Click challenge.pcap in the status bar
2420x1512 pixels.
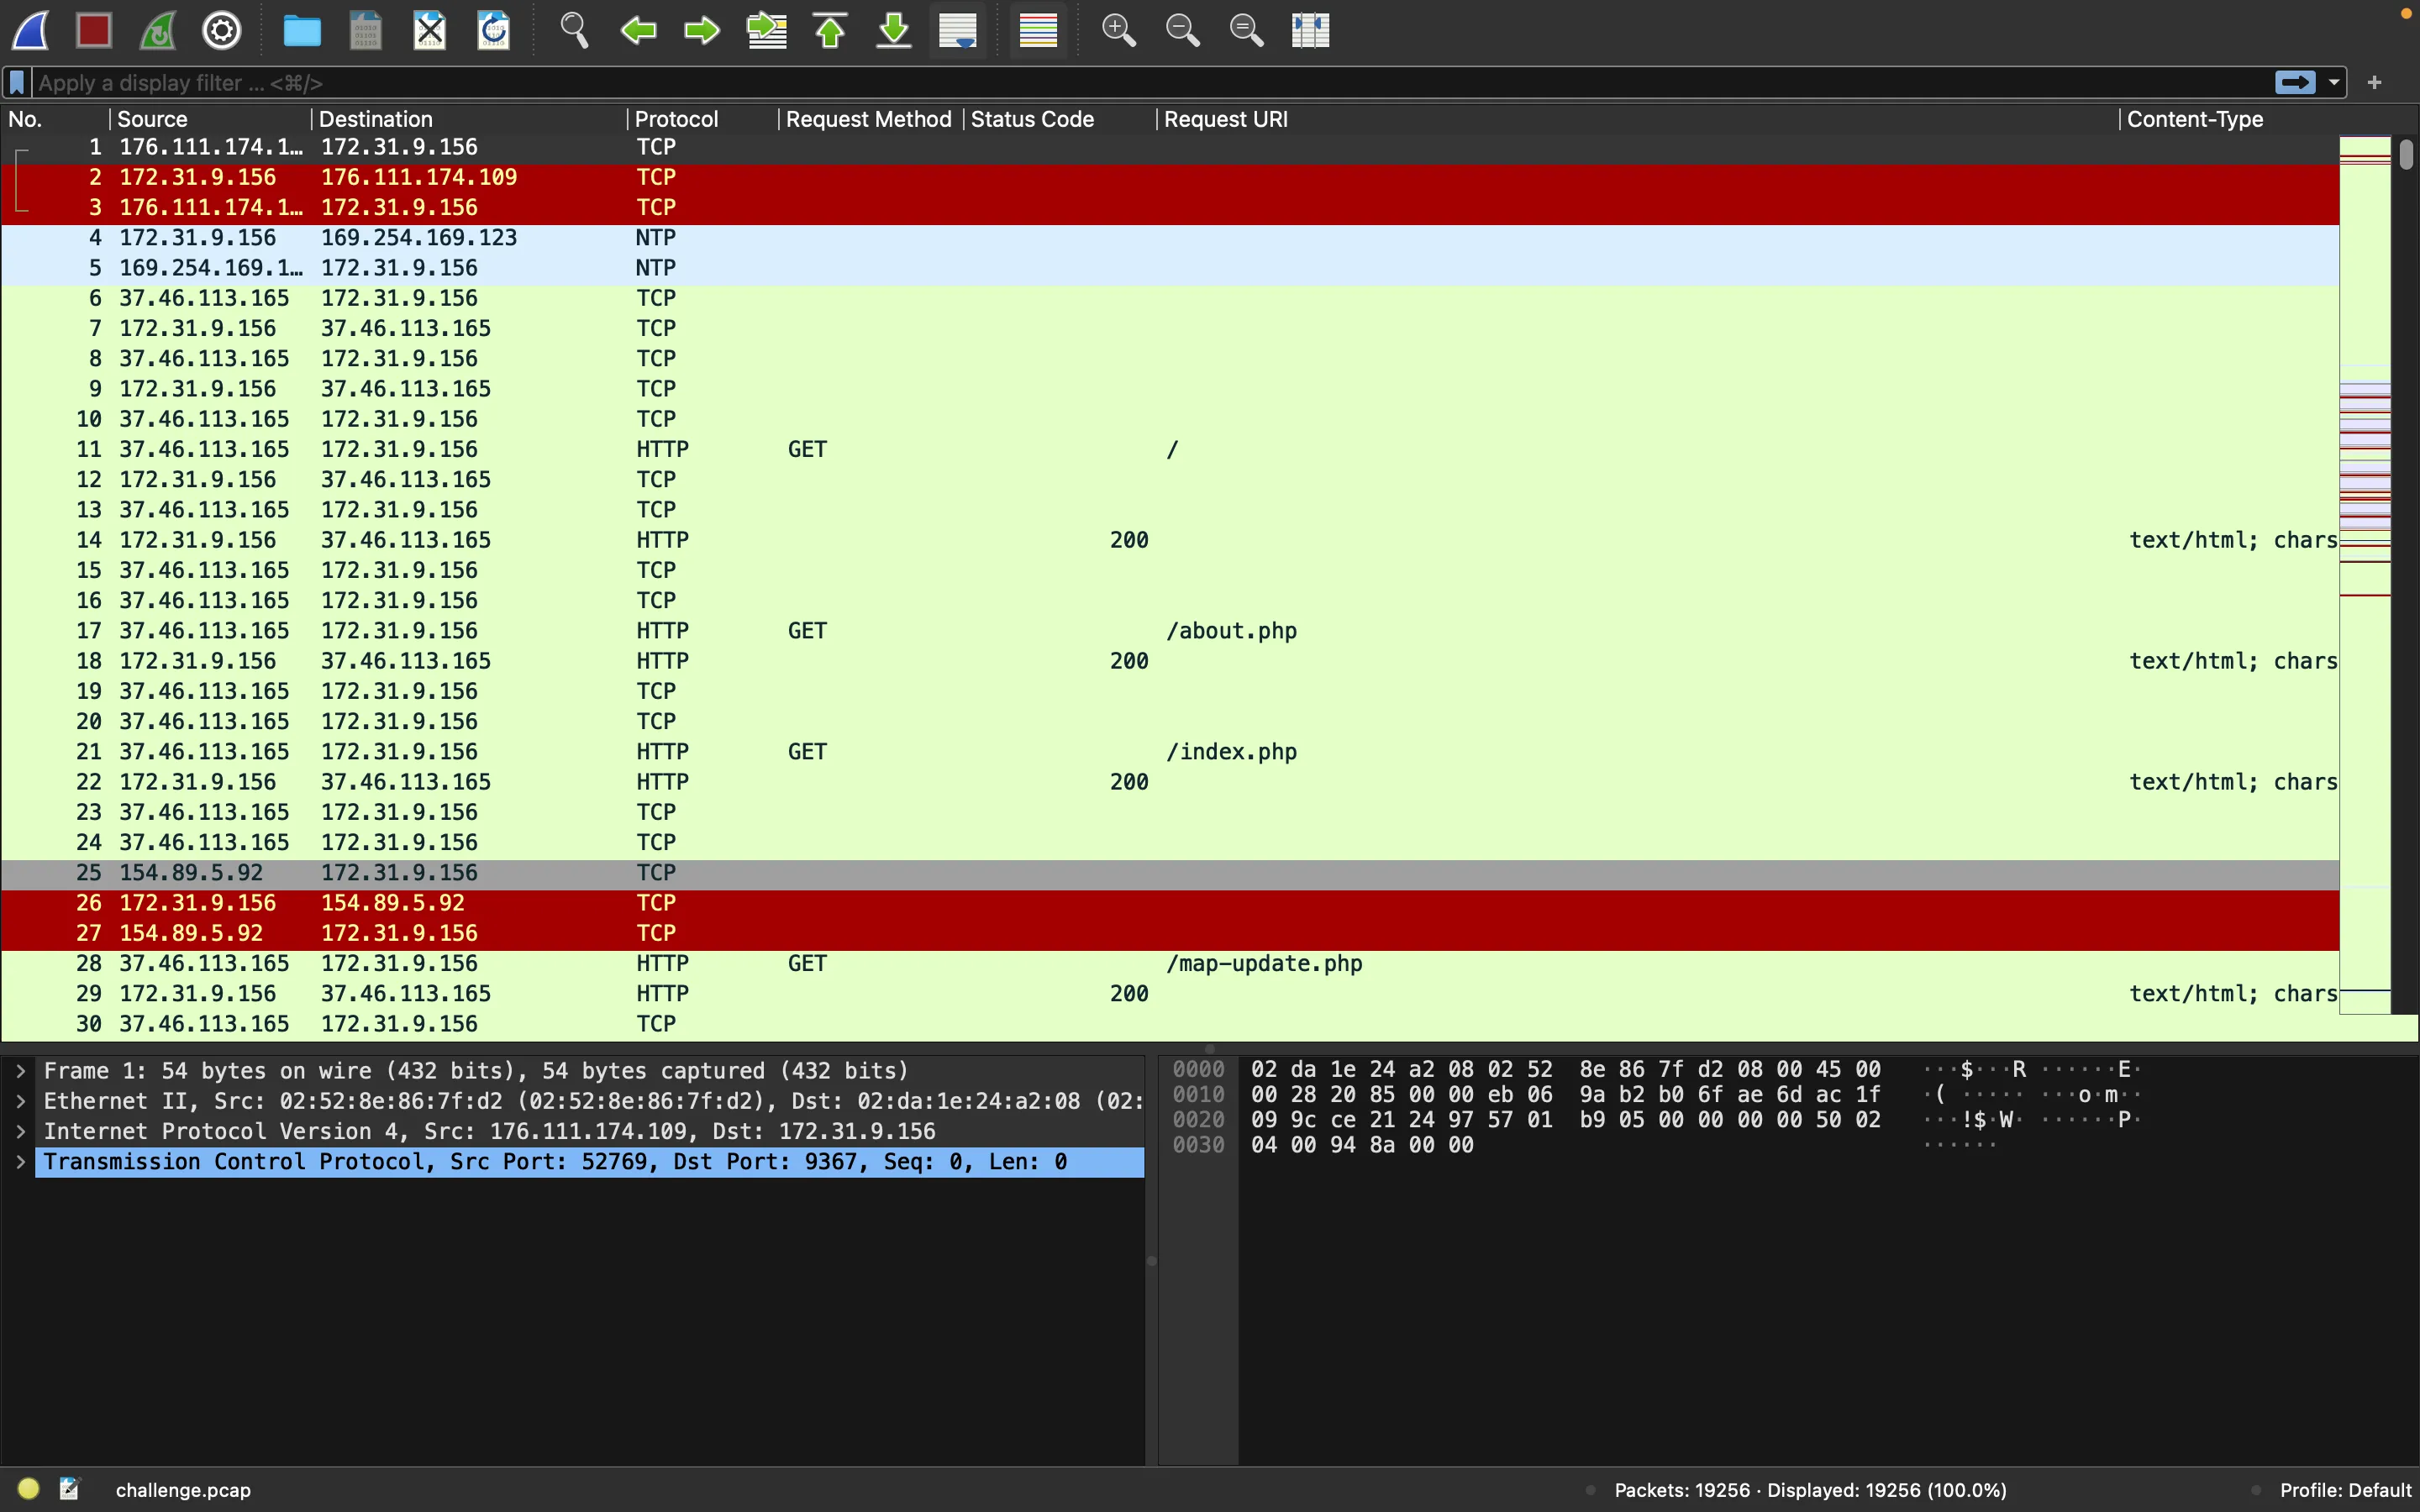click(183, 1490)
